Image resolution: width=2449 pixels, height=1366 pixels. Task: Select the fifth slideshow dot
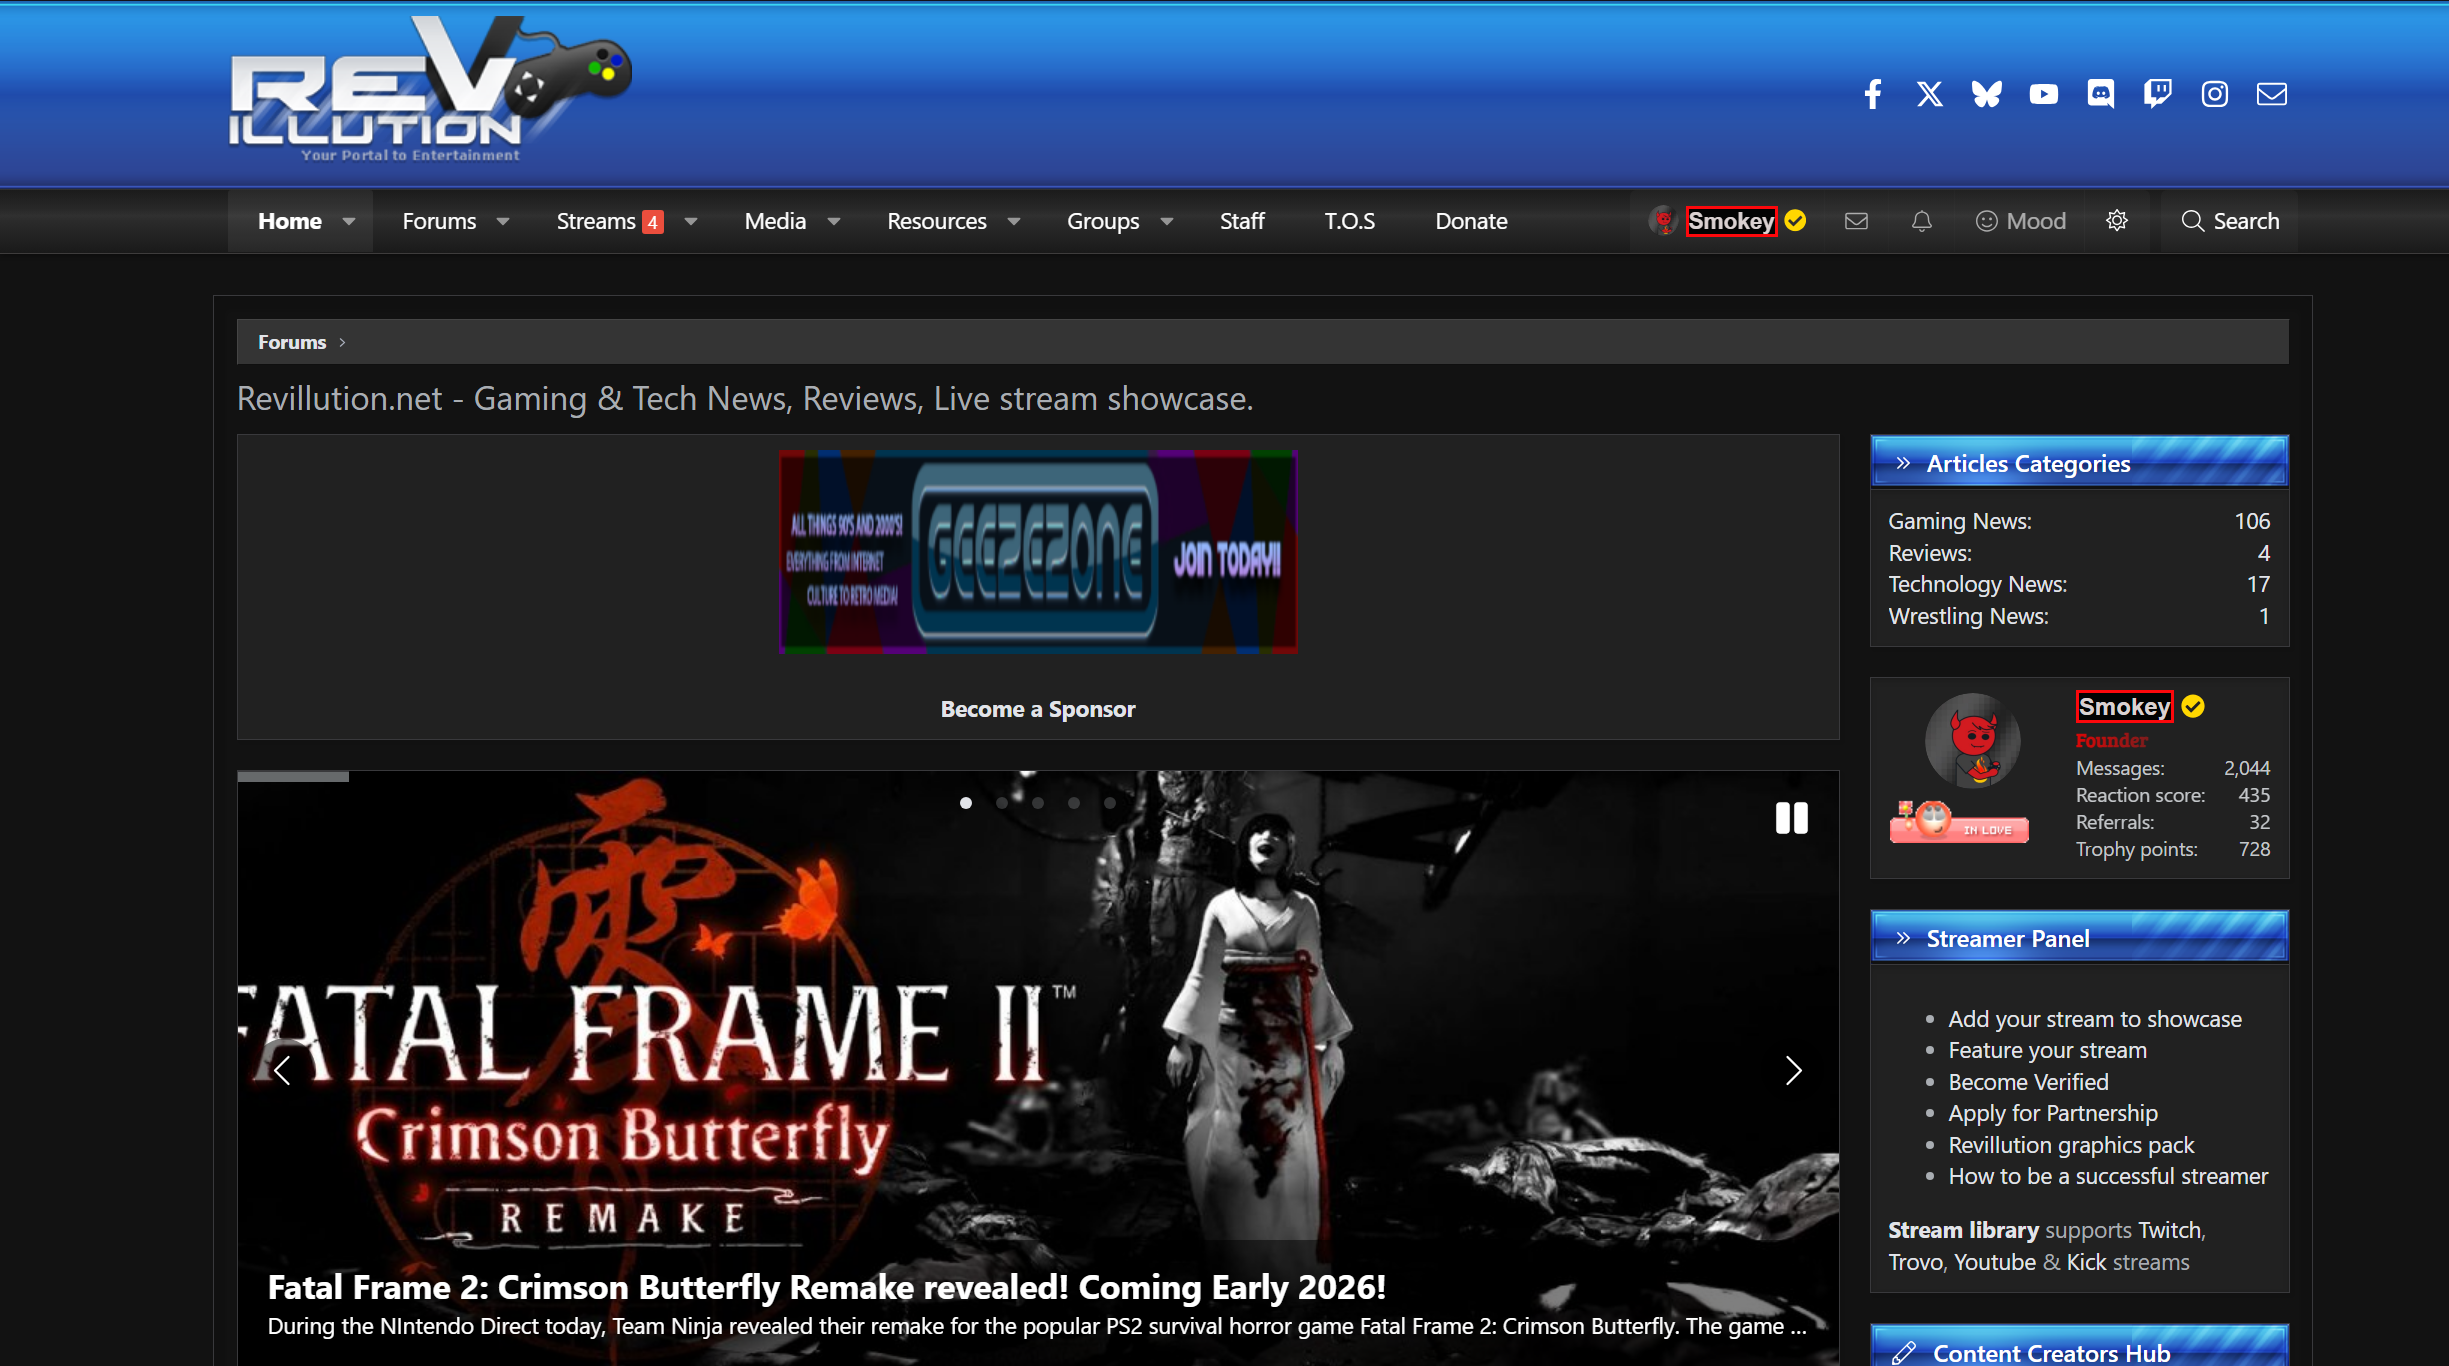tap(1110, 803)
